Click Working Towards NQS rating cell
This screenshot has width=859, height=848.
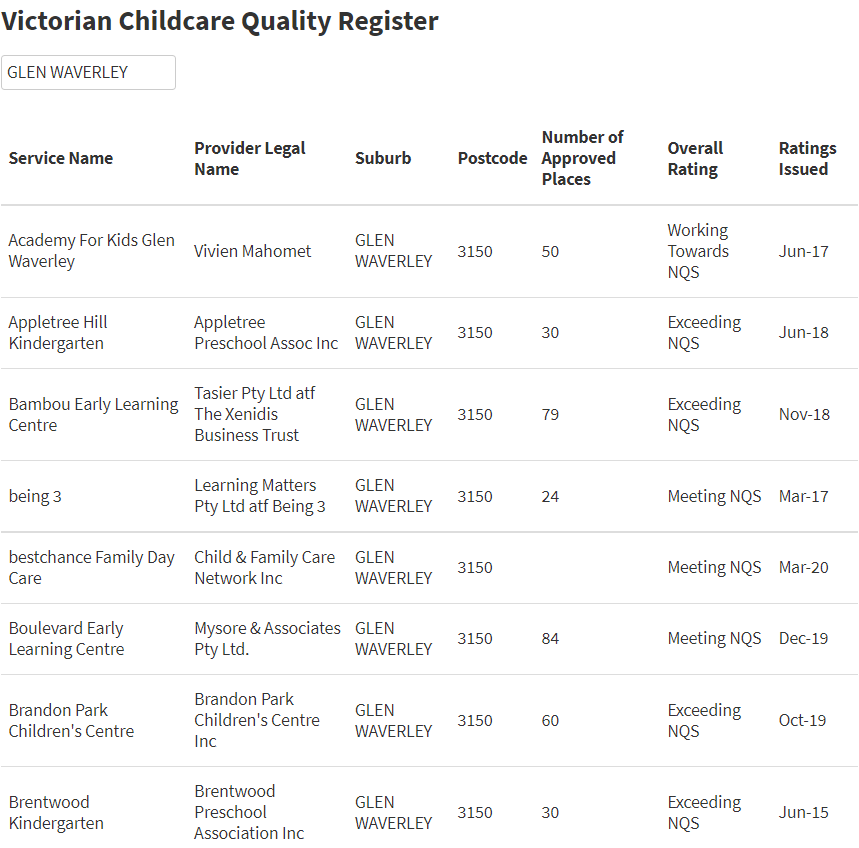[698, 251]
